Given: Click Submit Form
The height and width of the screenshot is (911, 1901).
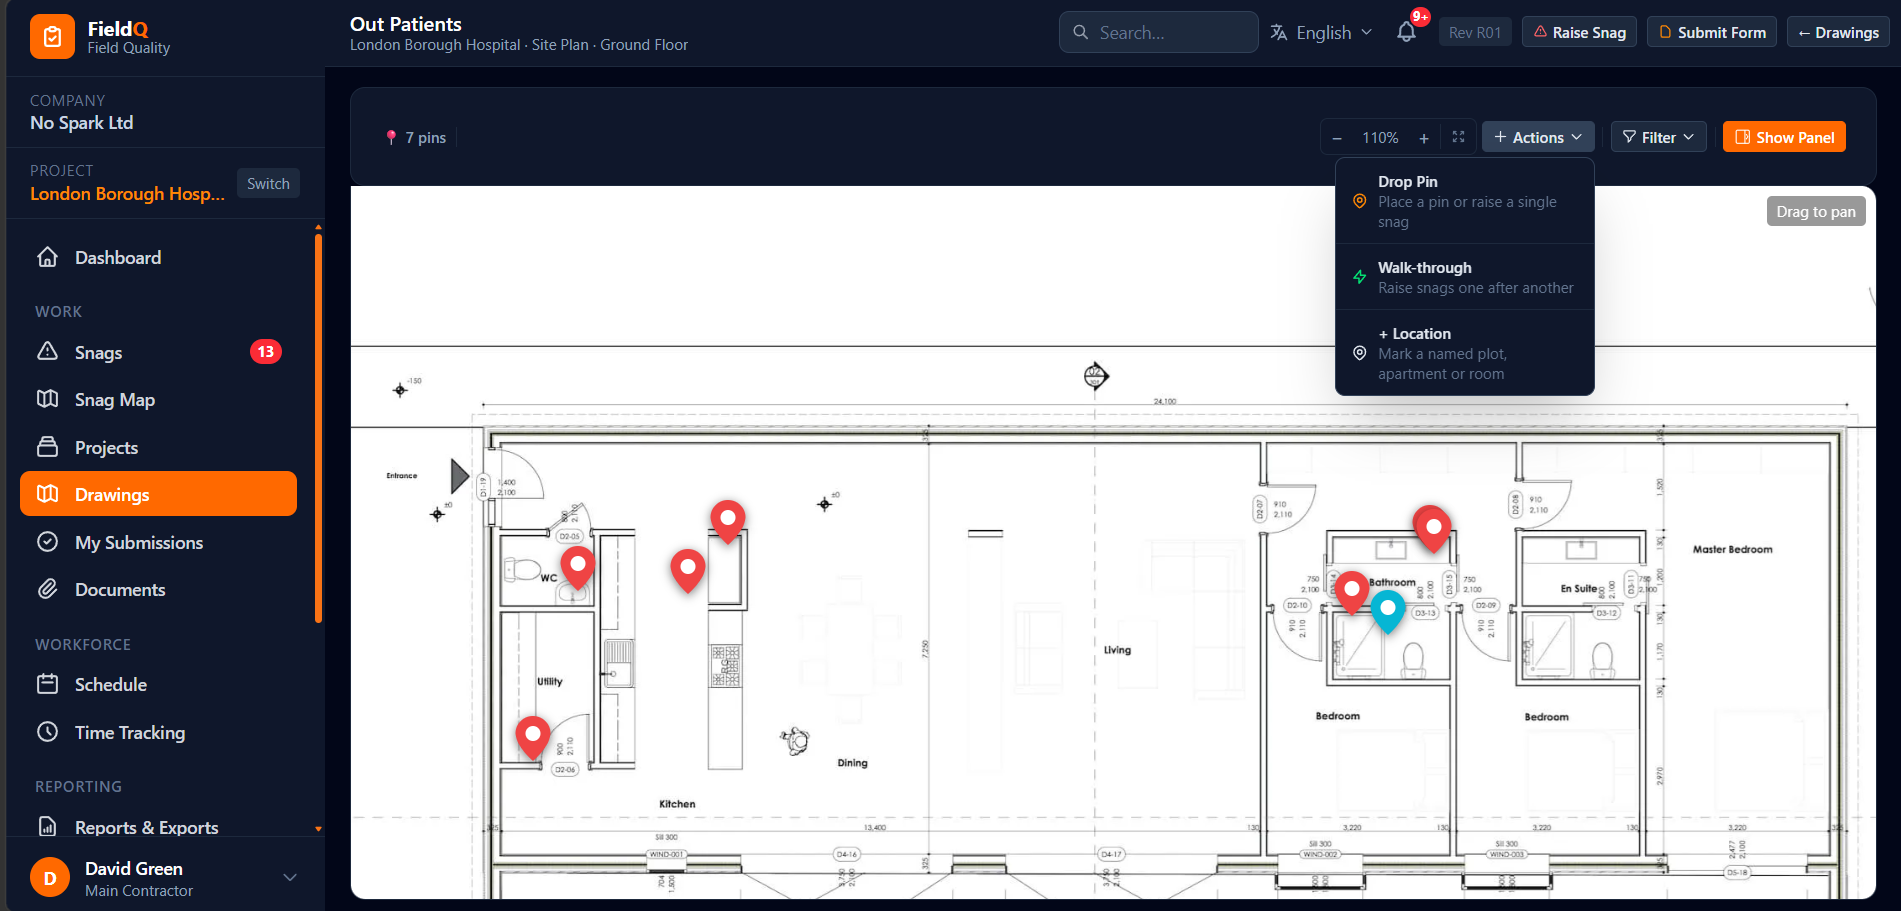Looking at the screenshot, I should point(1712,32).
